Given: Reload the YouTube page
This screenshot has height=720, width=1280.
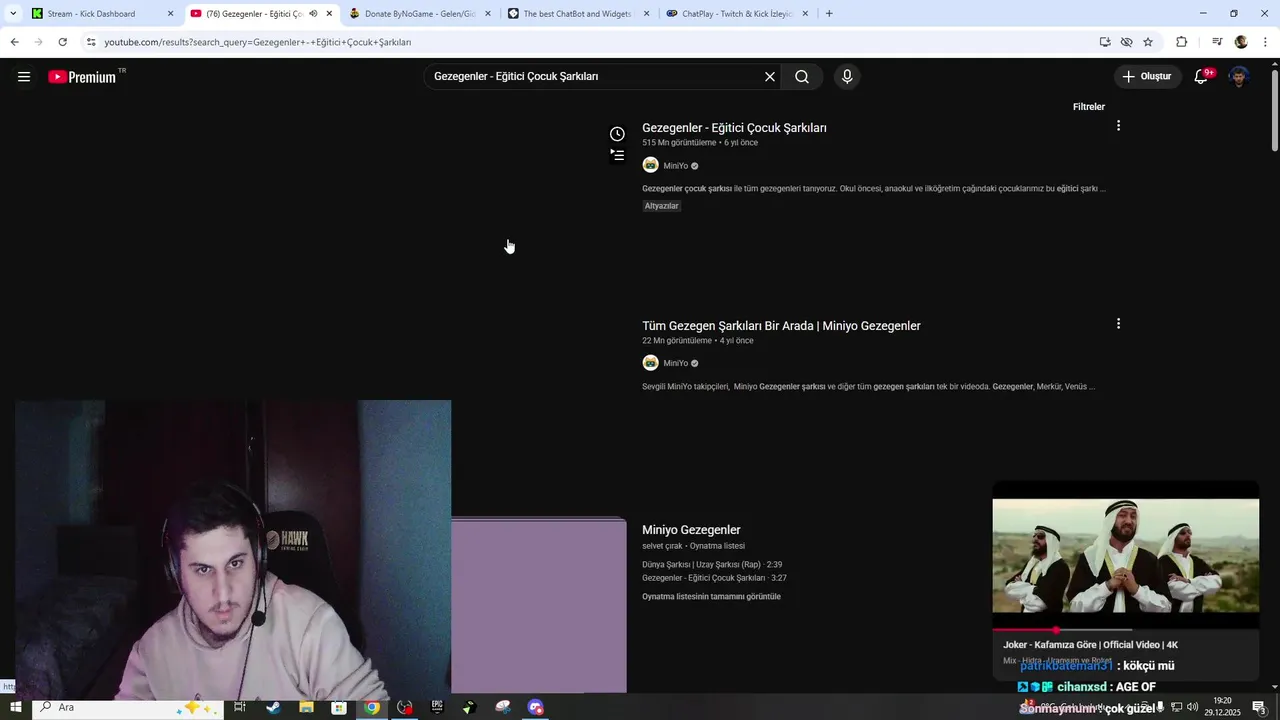Looking at the screenshot, I should [62, 42].
